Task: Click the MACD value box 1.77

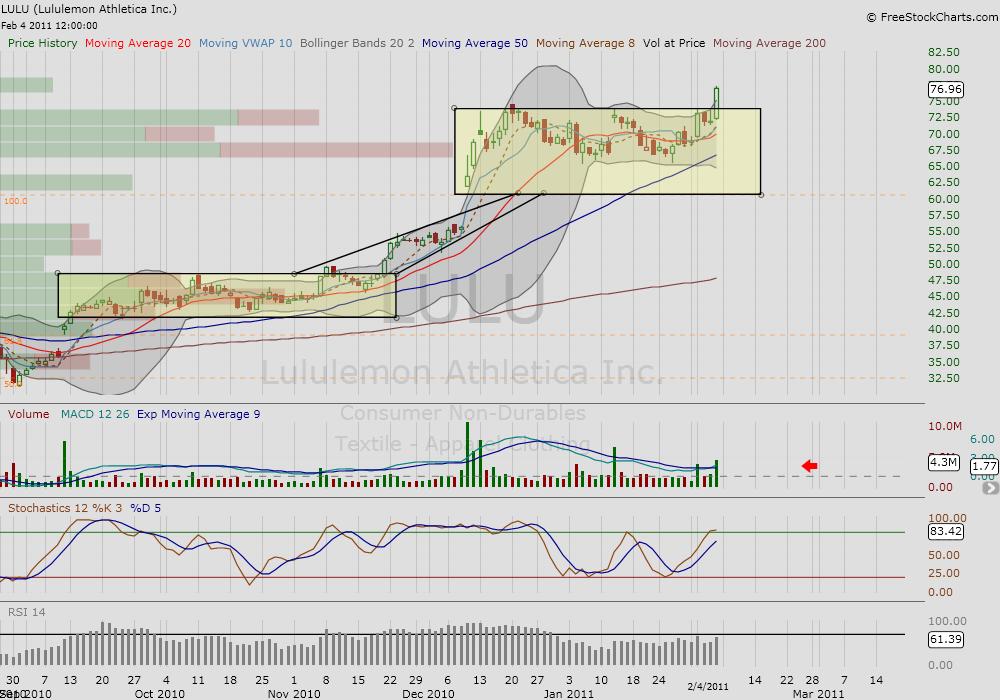Action: click(x=984, y=467)
